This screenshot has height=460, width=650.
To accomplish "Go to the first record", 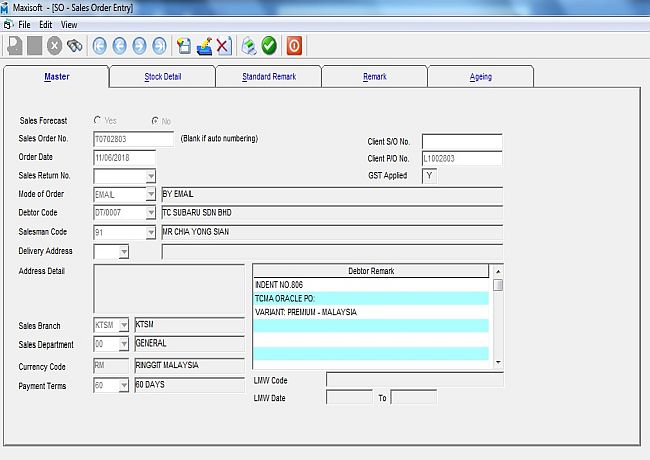I will (x=100, y=45).
